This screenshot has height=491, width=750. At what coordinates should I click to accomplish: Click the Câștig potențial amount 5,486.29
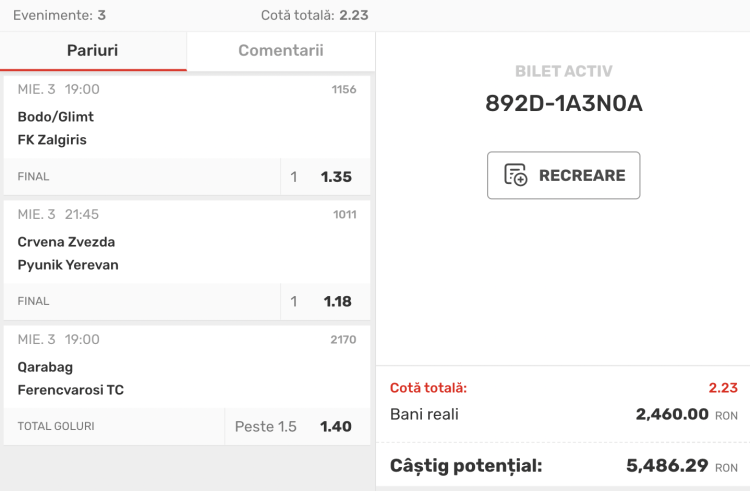pos(667,466)
